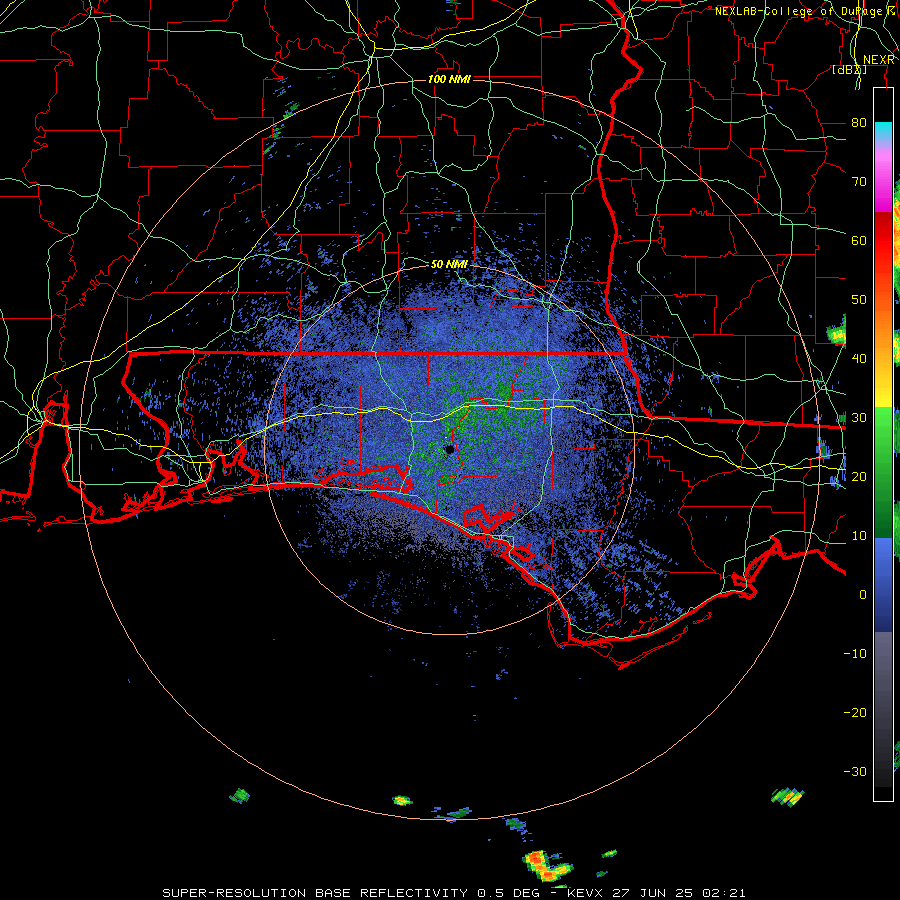Viewport: 900px width, 900px height.
Task: Click the green echo cell at lower left
Action: (240, 796)
